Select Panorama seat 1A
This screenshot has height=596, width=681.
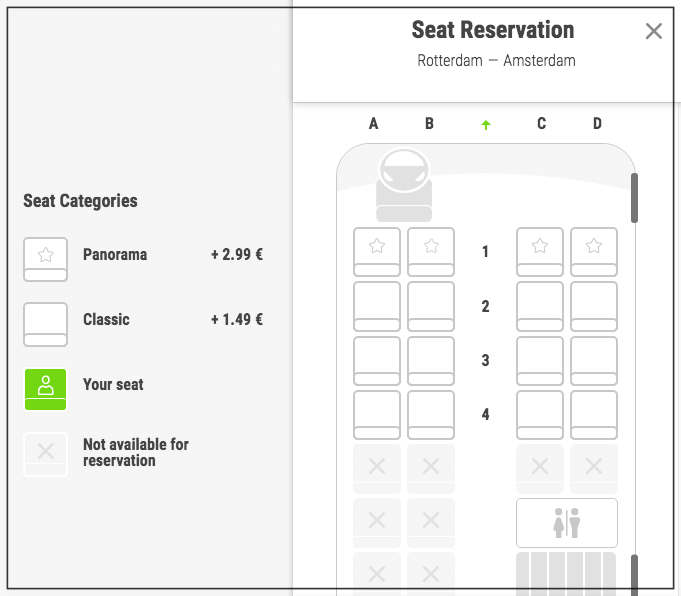[x=377, y=252]
